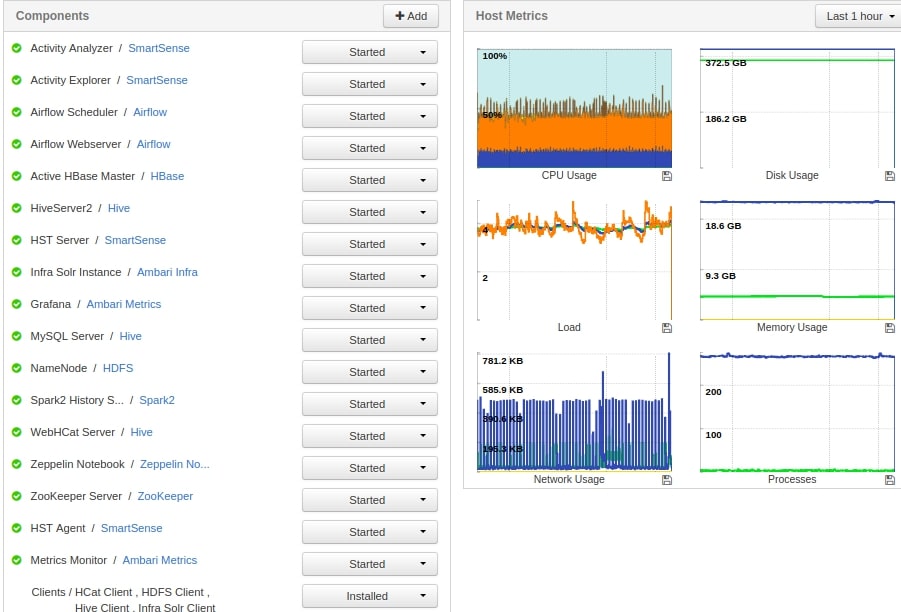
Task: Click the green status icon for WebHCat Server
Action: click(x=17, y=432)
